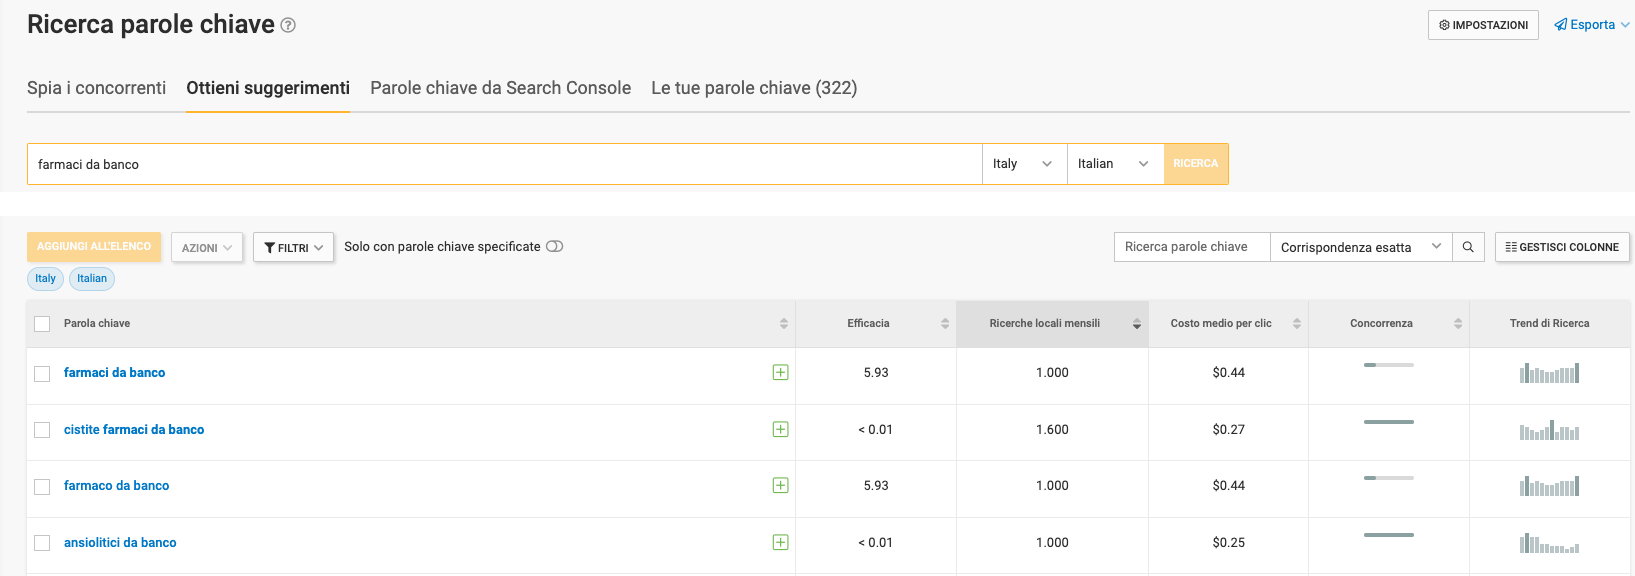Open the Italy country dropdown

(x=1023, y=164)
